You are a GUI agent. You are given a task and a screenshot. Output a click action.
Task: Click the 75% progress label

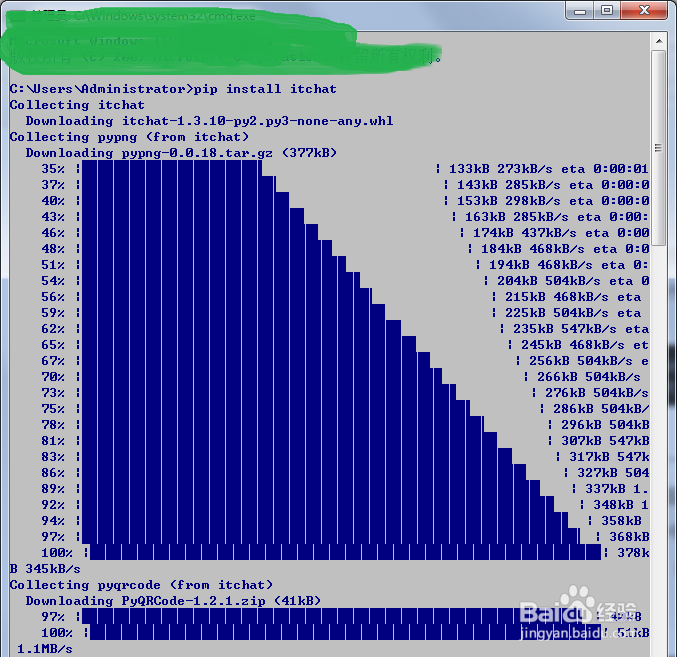[53, 409]
